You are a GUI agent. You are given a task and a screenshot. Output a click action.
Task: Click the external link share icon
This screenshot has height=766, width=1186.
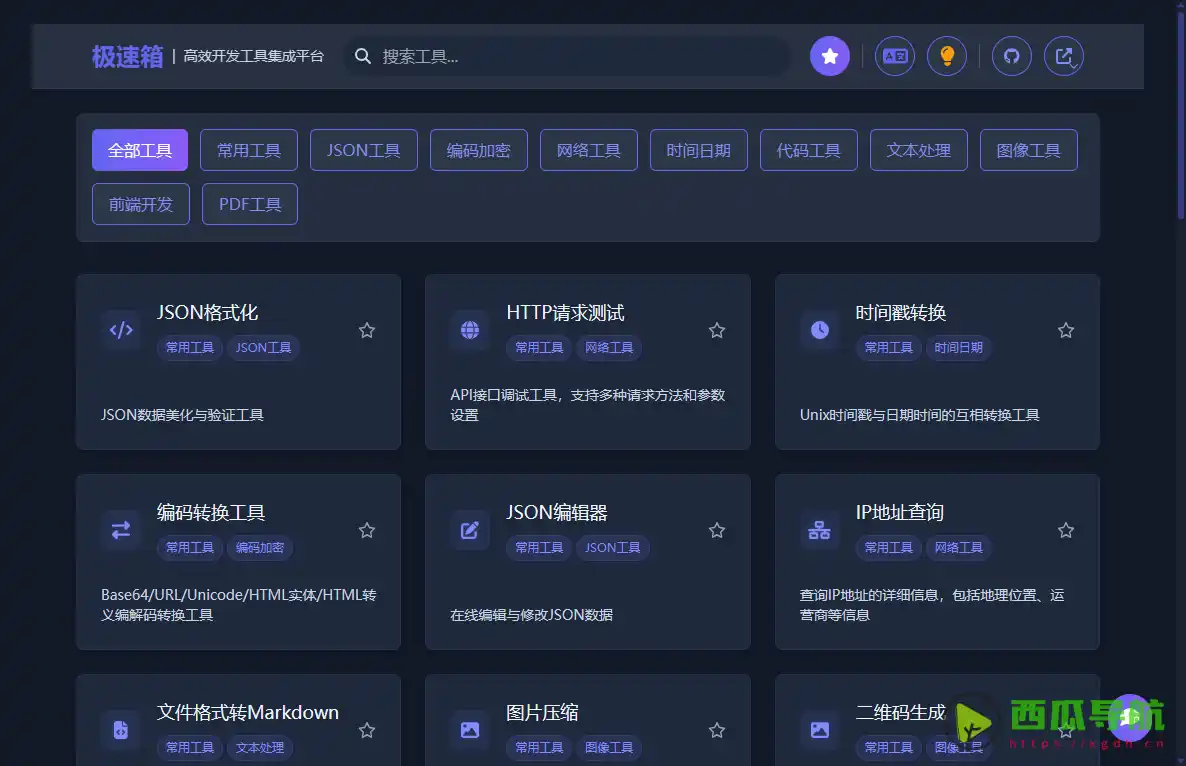tap(1063, 56)
